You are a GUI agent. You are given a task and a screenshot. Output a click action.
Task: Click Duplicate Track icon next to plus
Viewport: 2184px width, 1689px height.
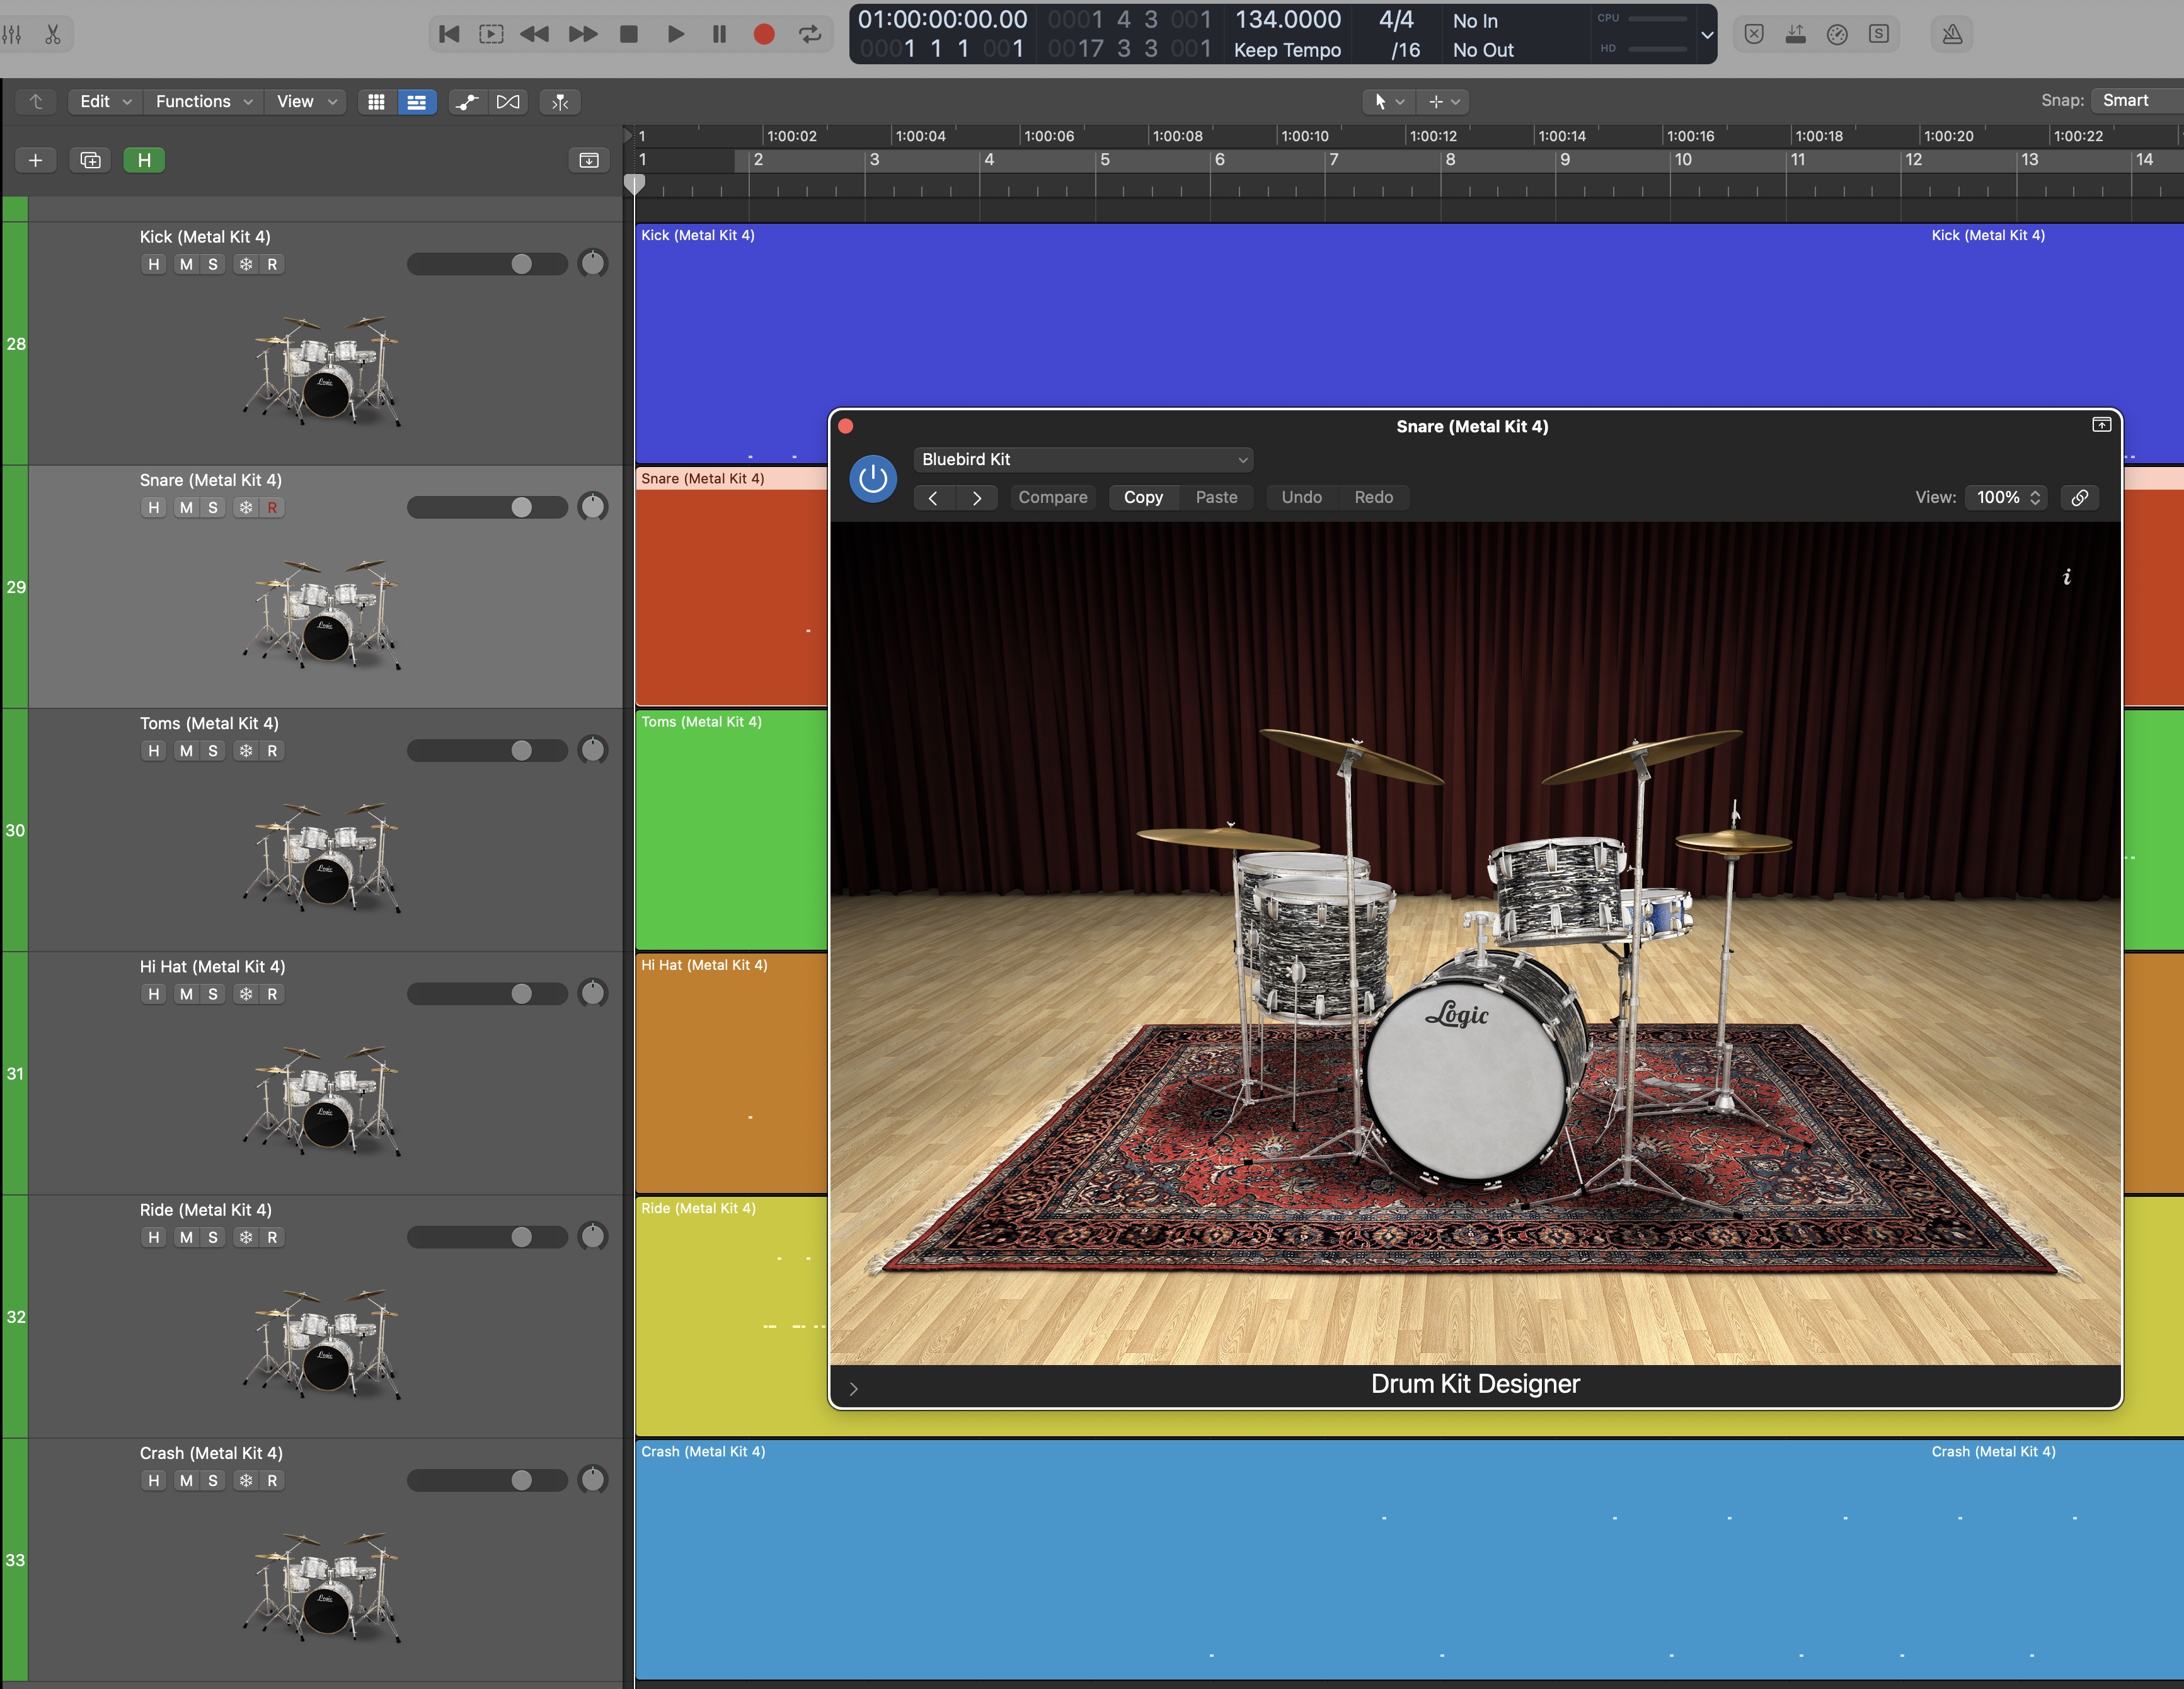pos(90,160)
